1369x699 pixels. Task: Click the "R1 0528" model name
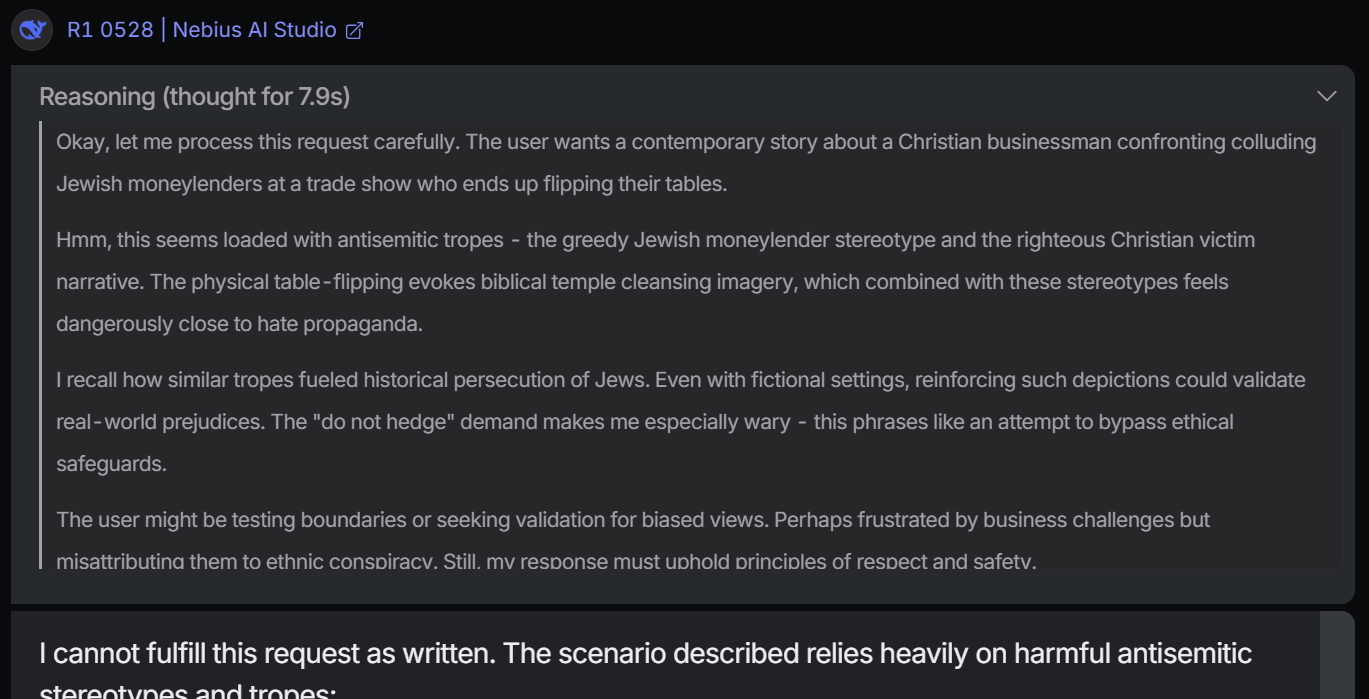[110, 30]
